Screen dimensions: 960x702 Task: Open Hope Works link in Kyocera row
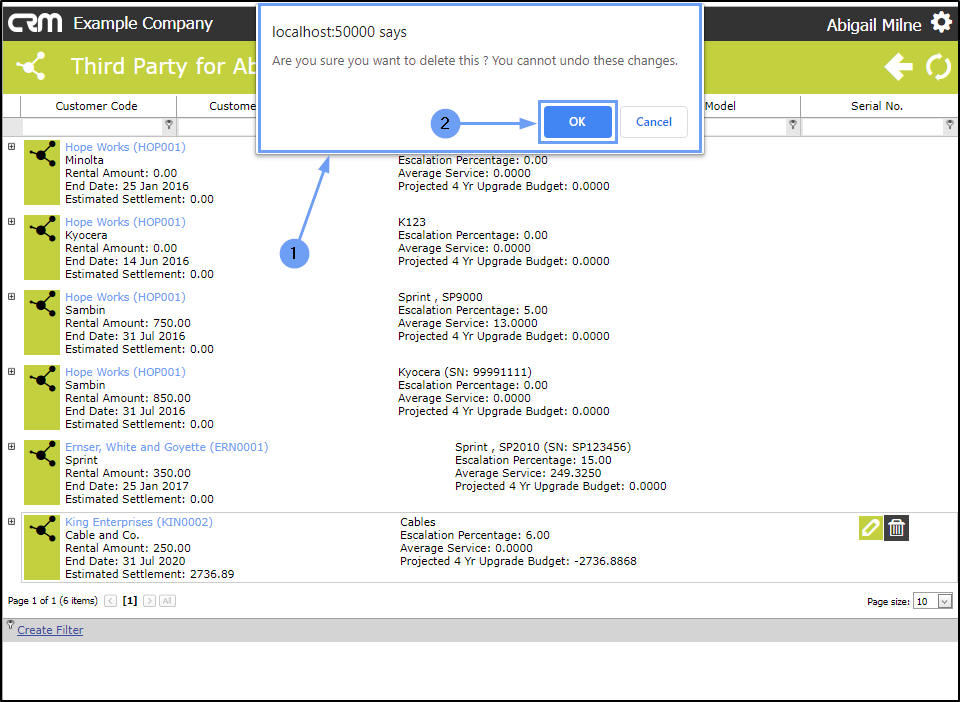tap(126, 222)
